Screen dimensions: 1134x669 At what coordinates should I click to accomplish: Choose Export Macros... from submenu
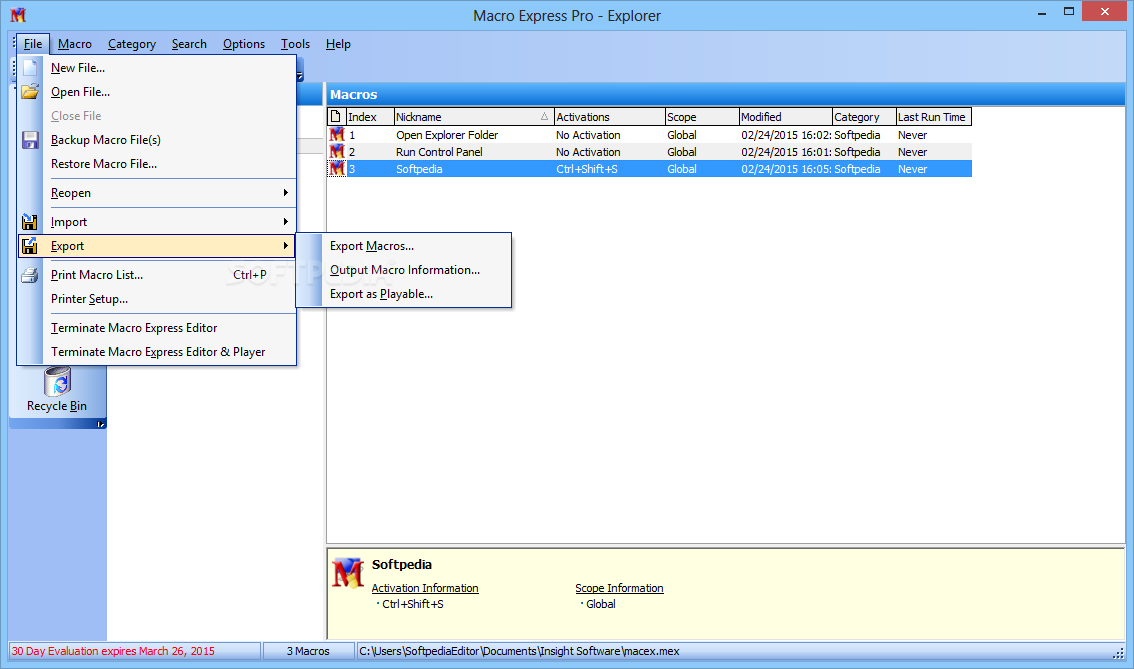click(404, 246)
